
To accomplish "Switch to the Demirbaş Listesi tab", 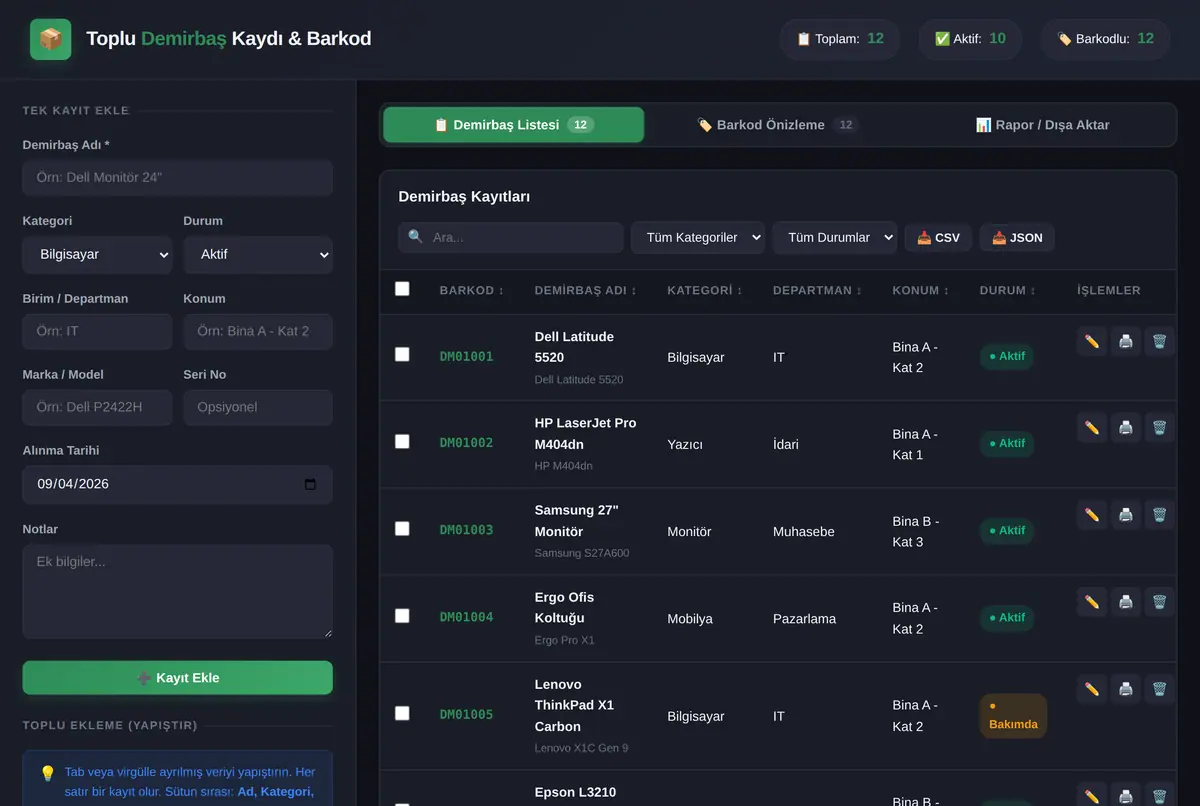I will click(x=514, y=125).
